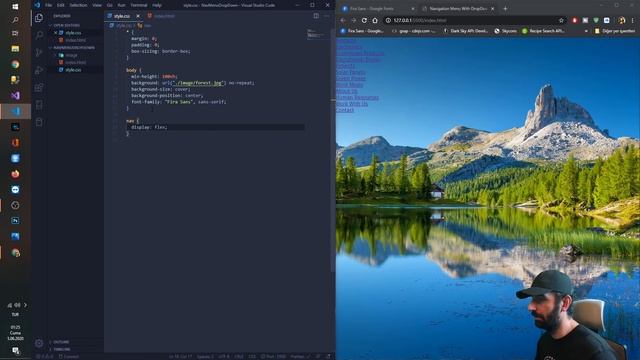
Task: Expand the Windows system tray overflow chevron
Action: [25, 305]
